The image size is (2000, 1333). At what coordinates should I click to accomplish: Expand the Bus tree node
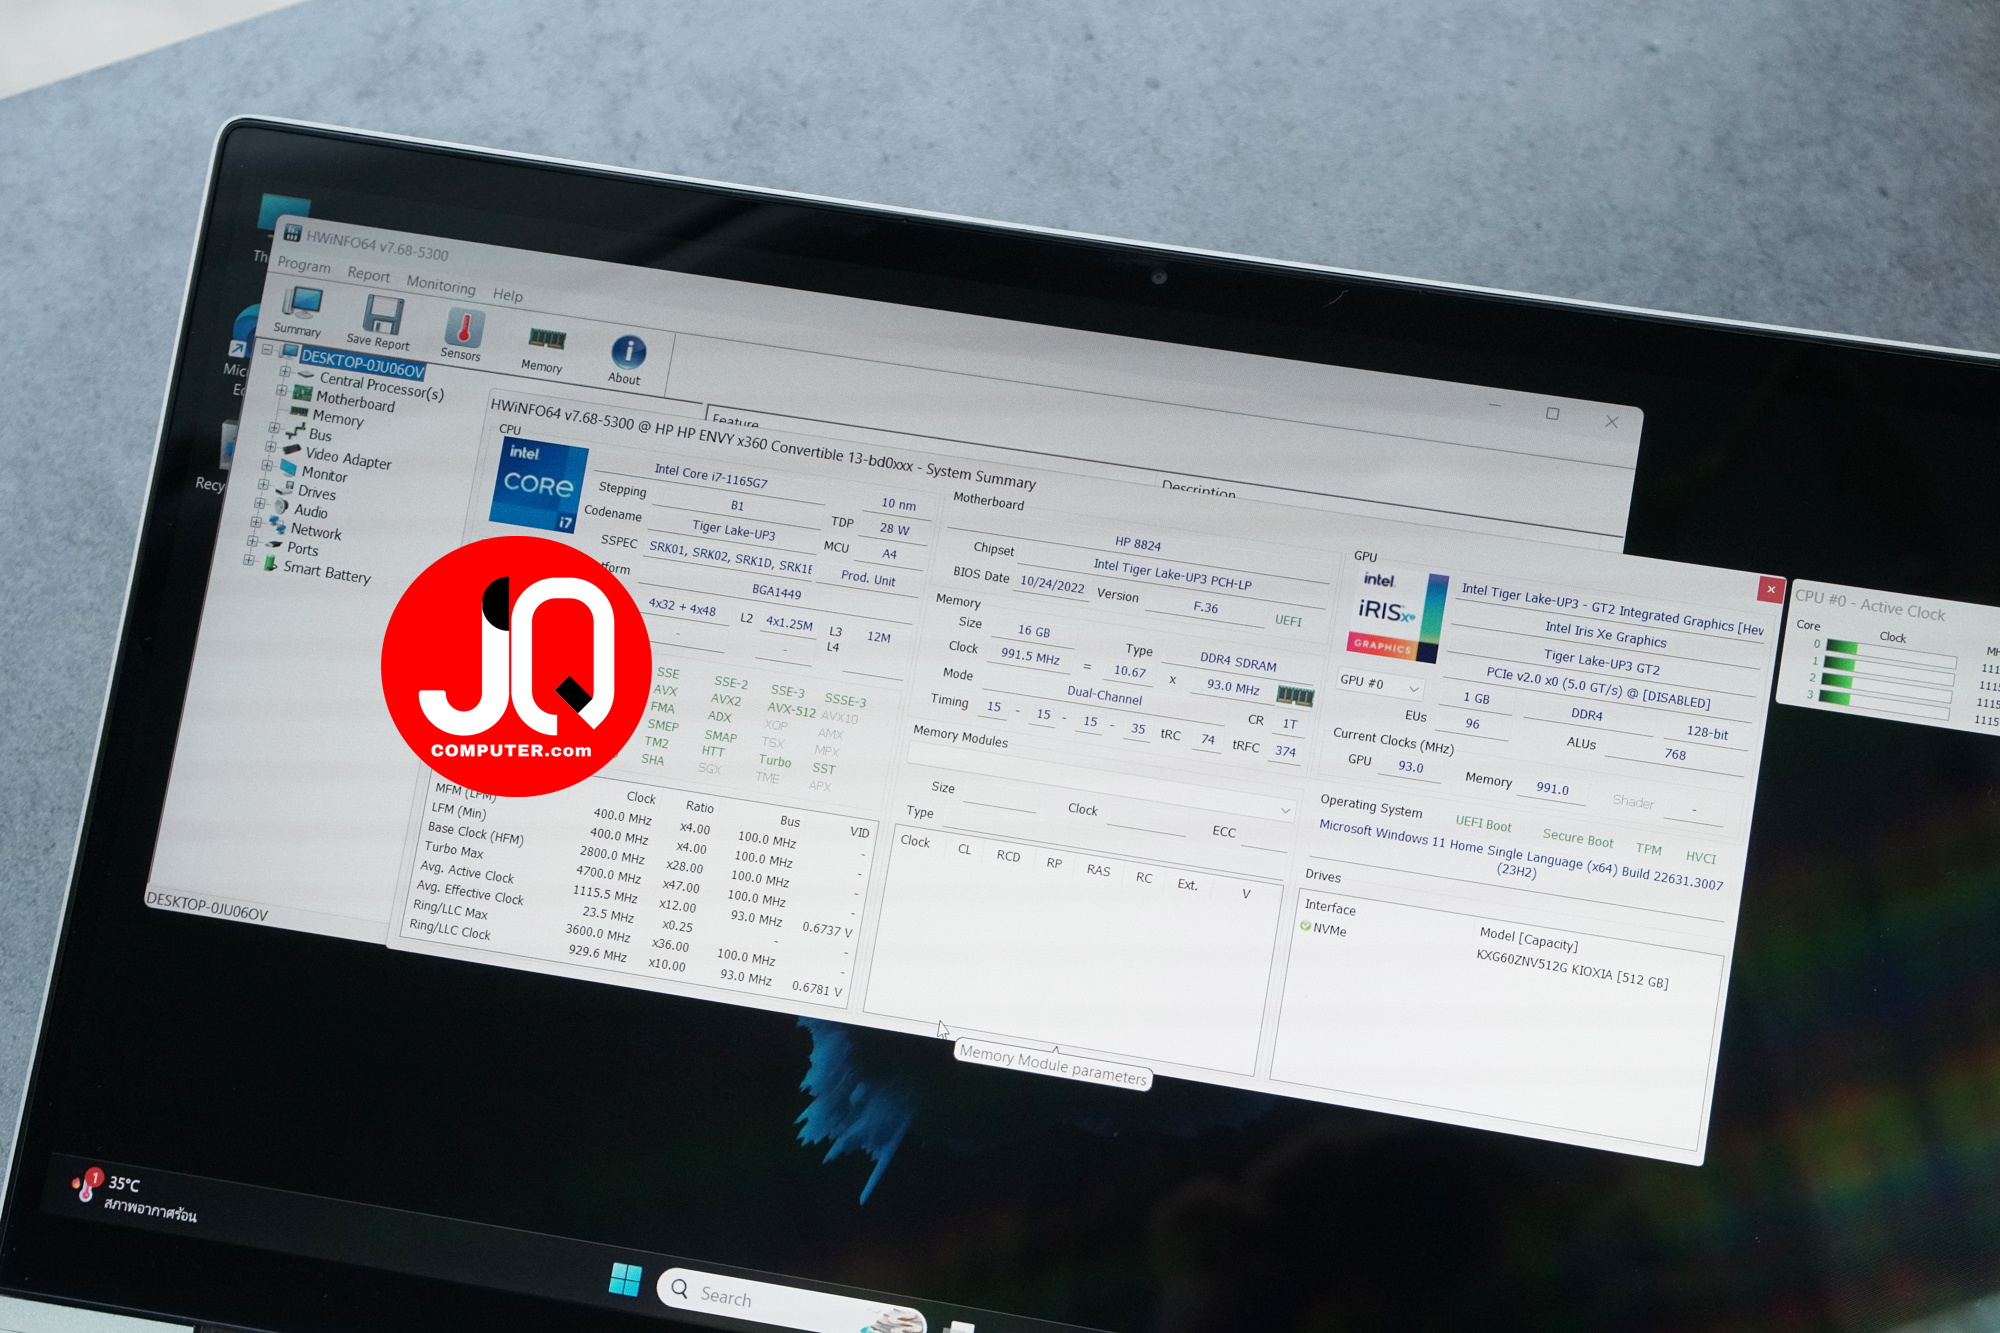click(274, 427)
